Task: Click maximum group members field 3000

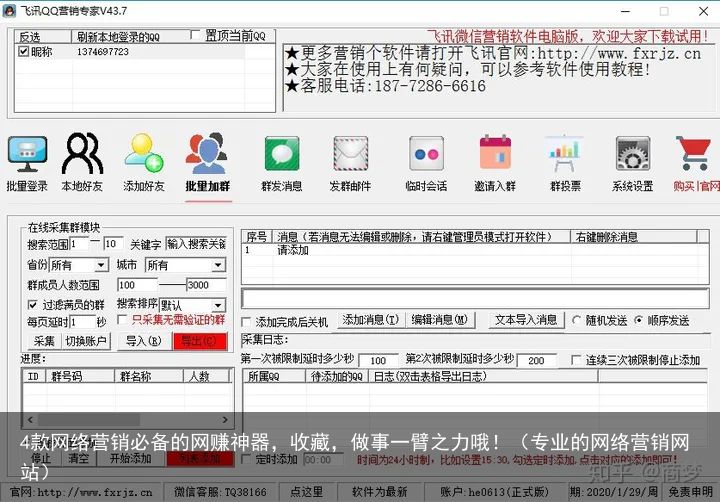Action: coord(206,285)
